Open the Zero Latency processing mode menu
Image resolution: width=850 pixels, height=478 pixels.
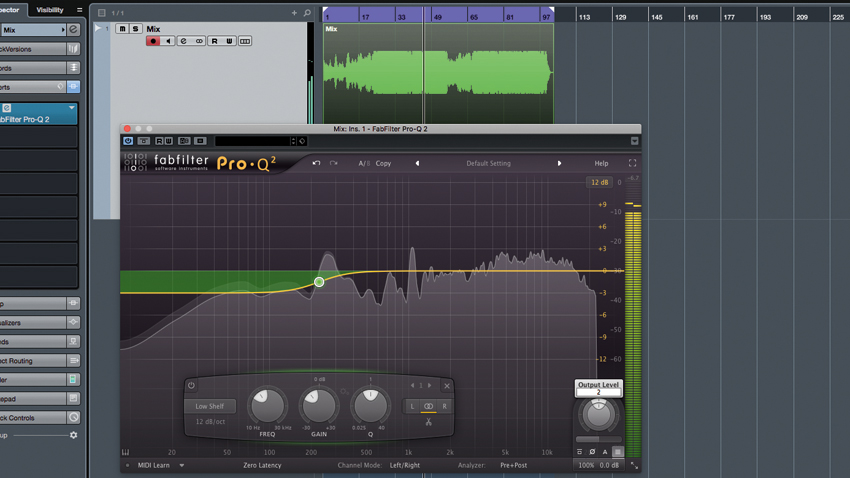[262, 465]
